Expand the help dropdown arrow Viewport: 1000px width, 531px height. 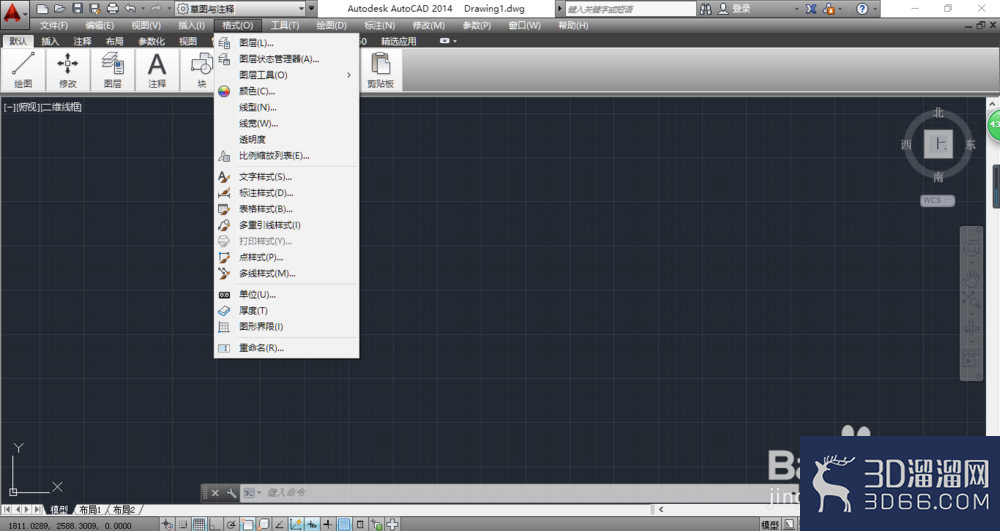click(x=874, y=9)
